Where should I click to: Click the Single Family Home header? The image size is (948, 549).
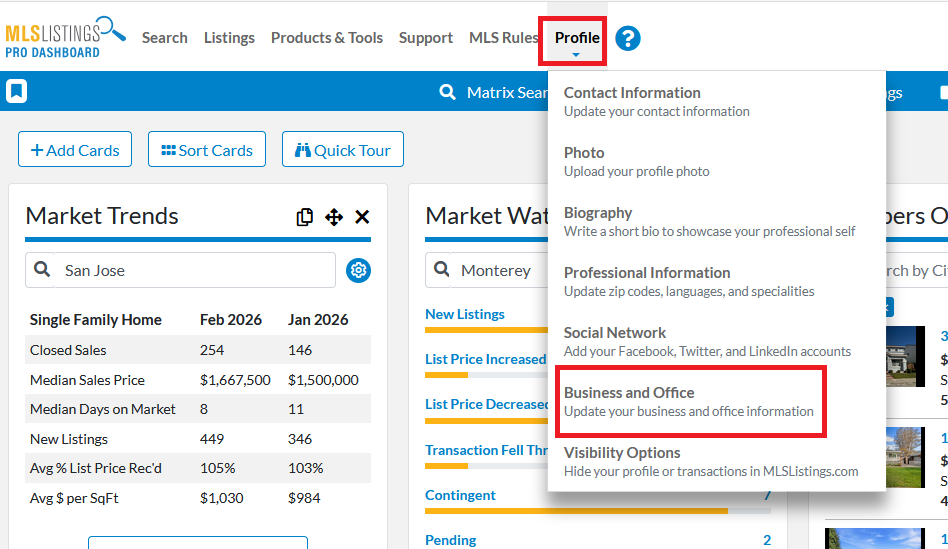96,319
